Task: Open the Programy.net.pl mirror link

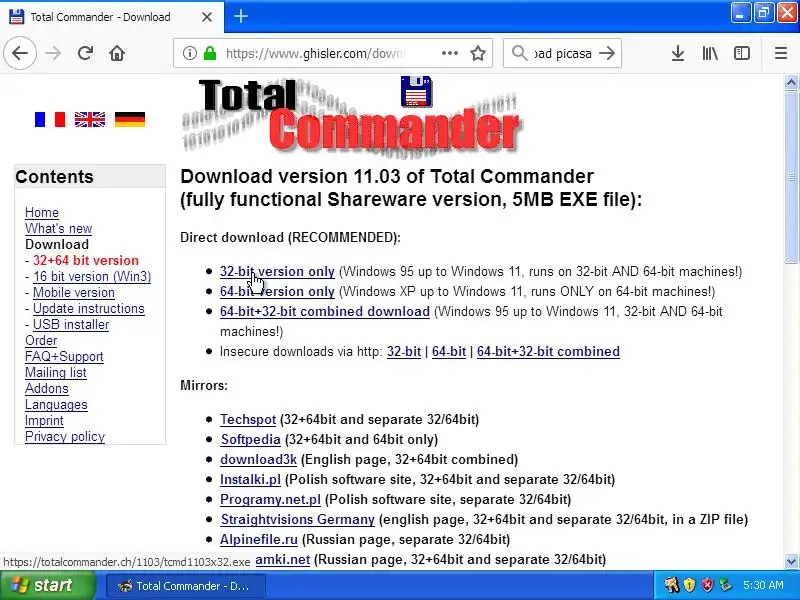Action: 270,499
